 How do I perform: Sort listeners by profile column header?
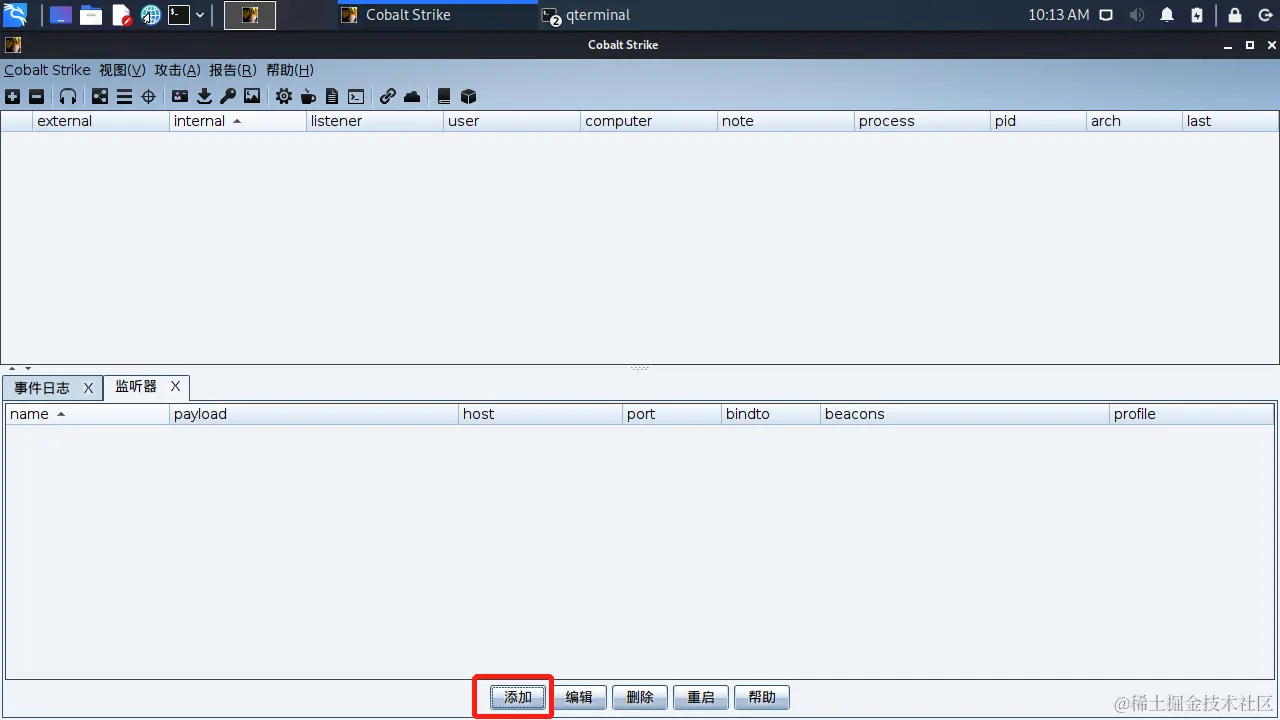click(1192, 414)
